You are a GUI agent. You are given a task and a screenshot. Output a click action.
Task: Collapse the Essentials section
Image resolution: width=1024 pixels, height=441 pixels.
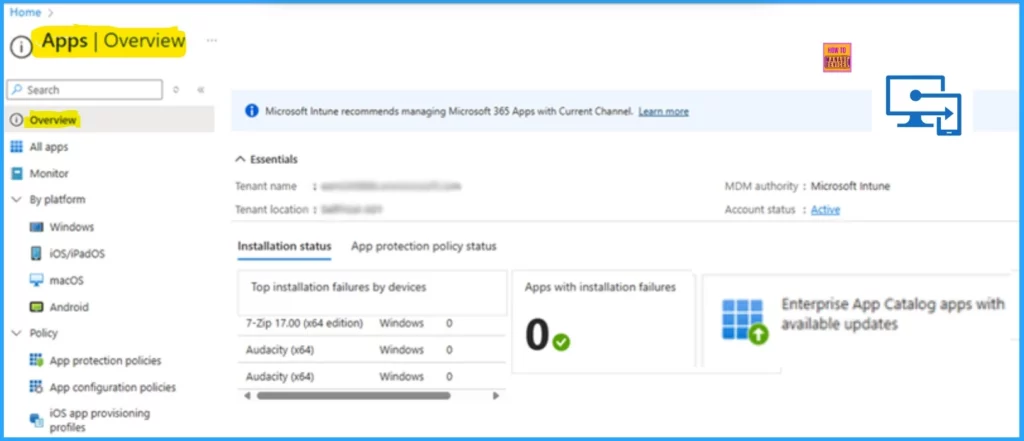coord(241,159)
